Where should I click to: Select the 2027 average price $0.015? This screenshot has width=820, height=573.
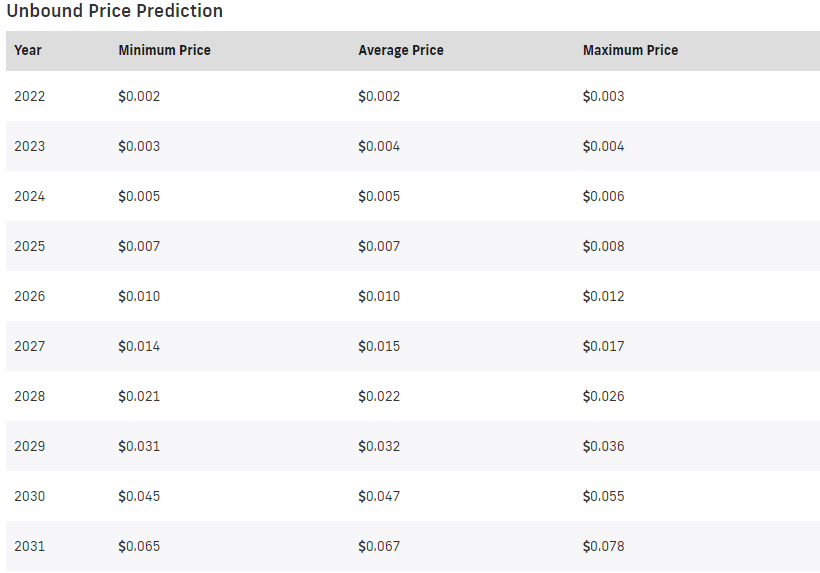[x=379, y=346]
